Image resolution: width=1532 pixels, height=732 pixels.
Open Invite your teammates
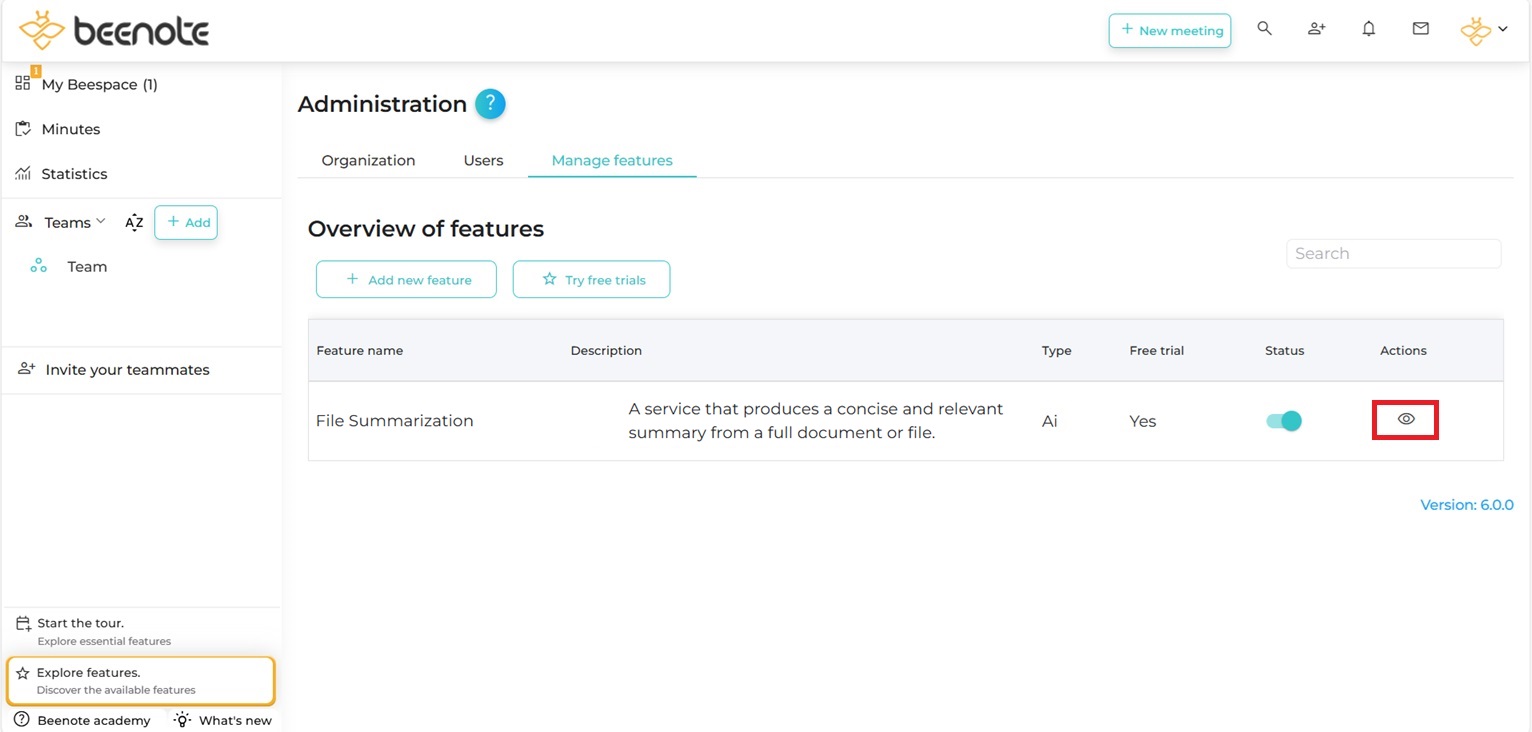(126, 370)
